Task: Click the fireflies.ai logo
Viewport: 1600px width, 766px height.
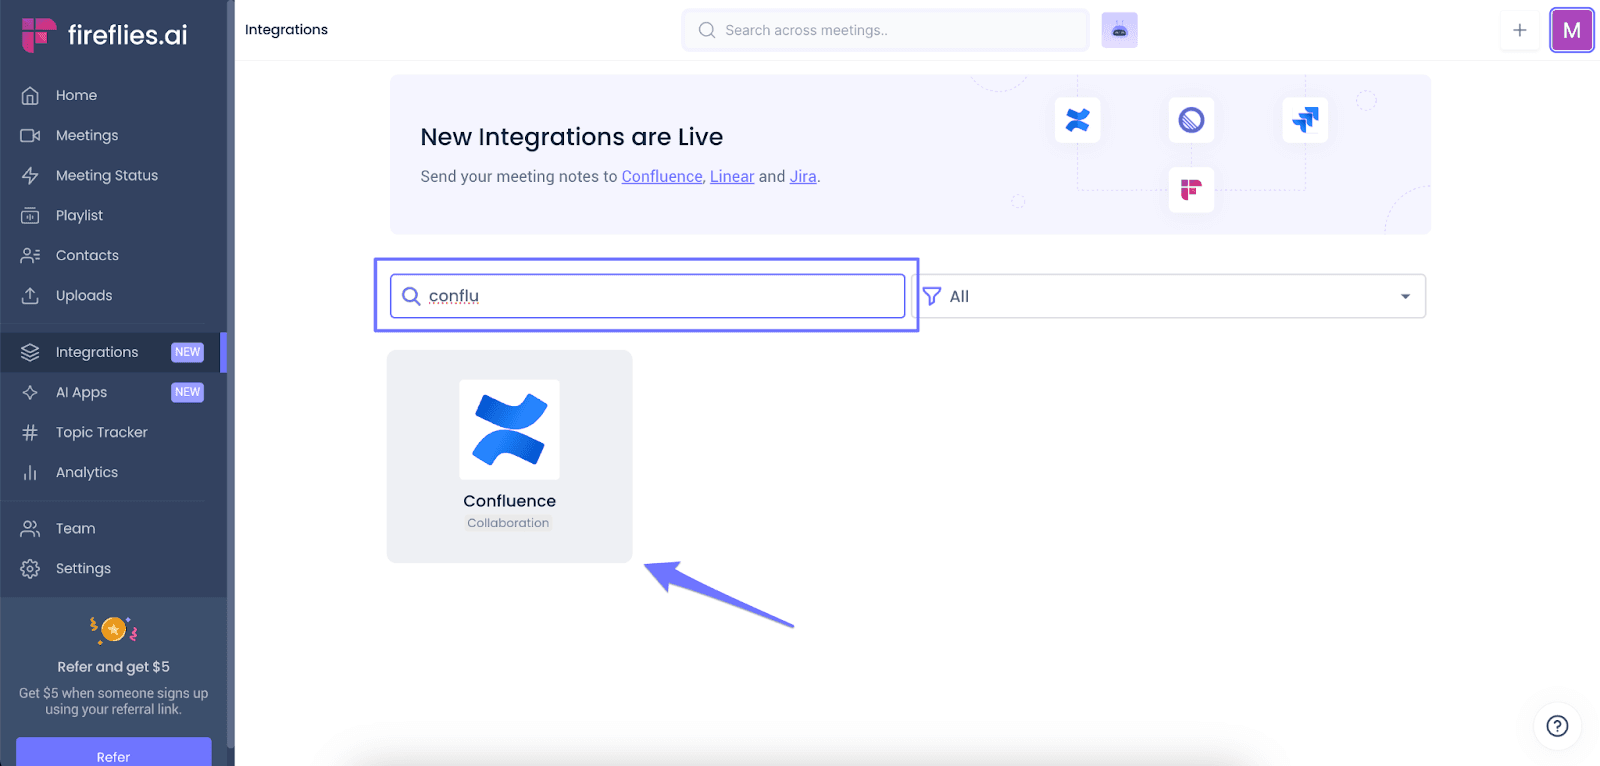Action: [x=104, y=35]
